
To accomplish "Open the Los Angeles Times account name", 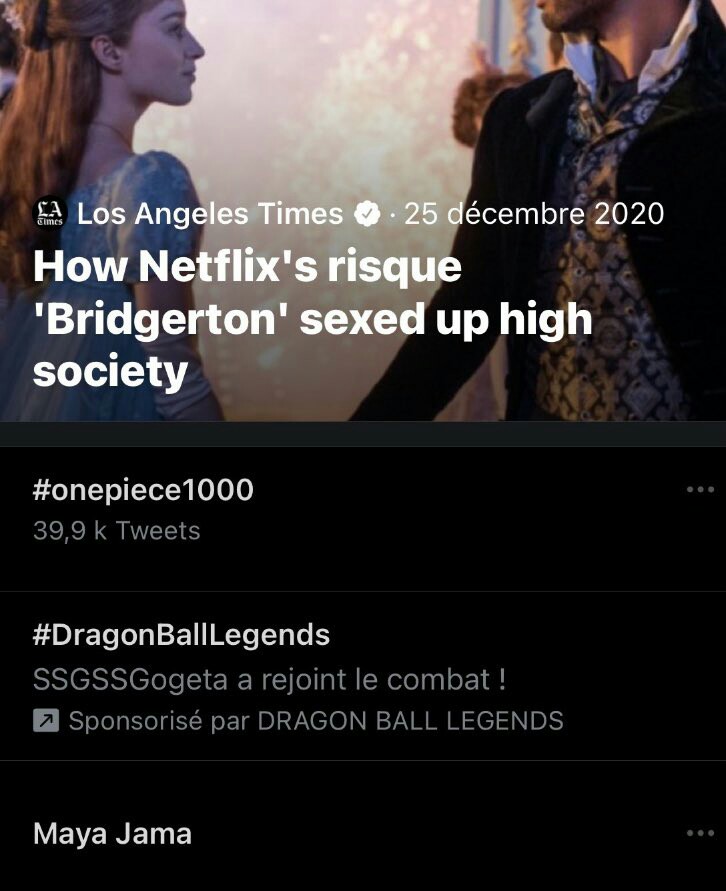I will pos(210,214).
